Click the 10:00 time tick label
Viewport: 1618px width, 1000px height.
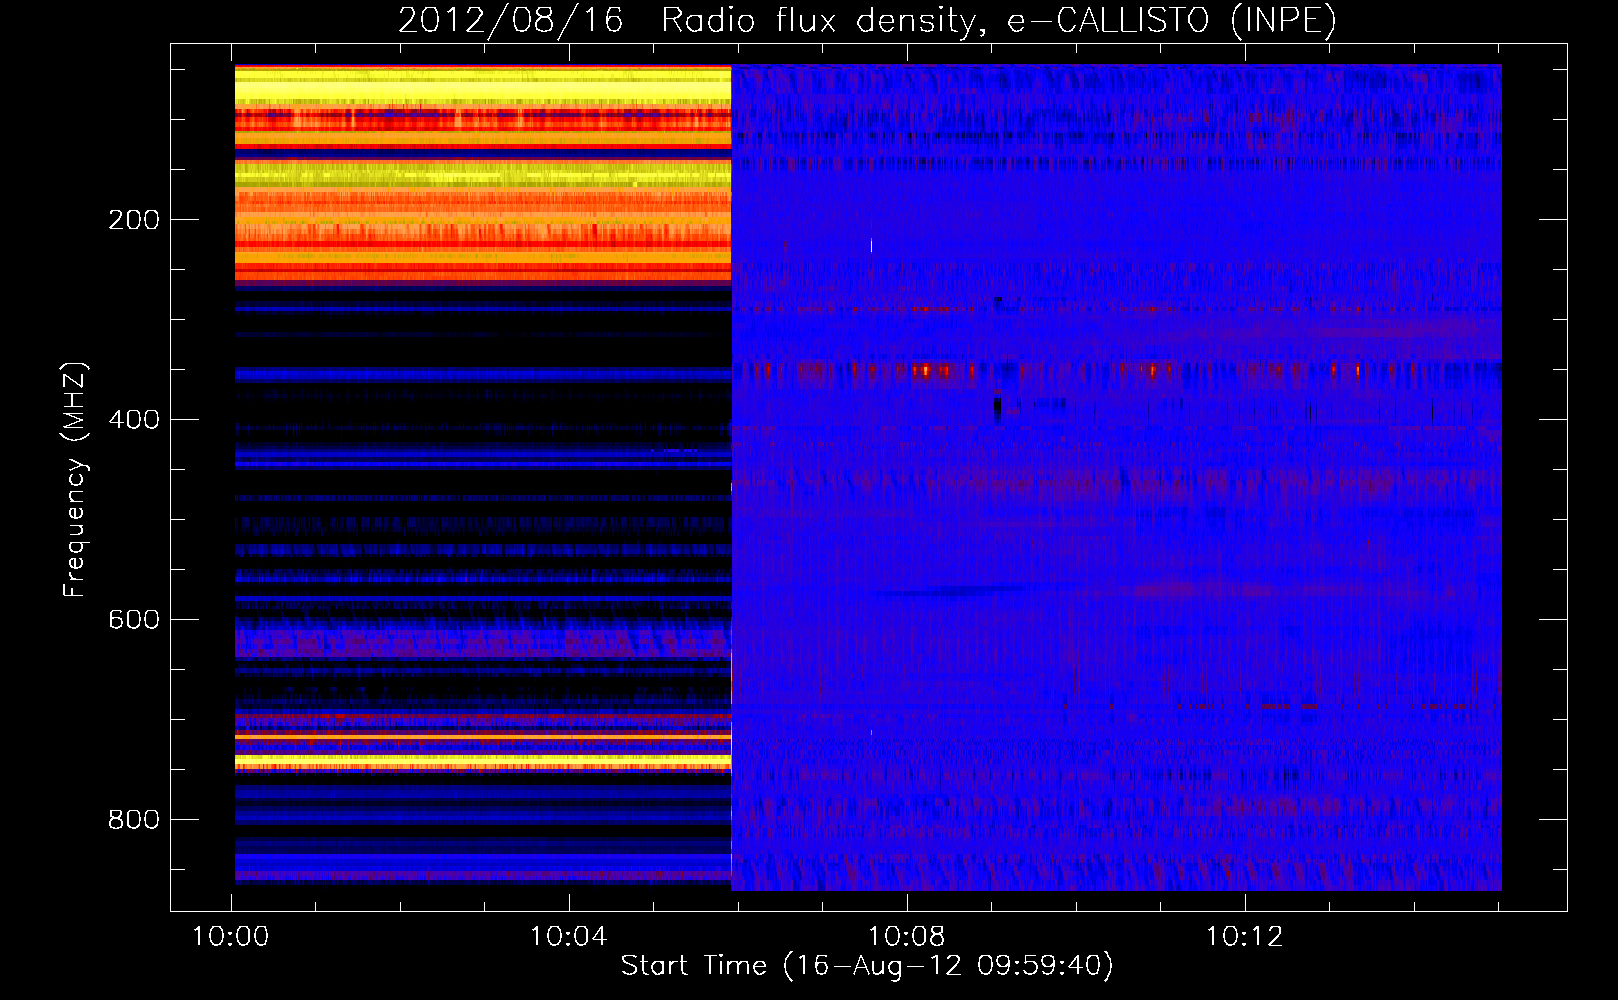[231, 937]
